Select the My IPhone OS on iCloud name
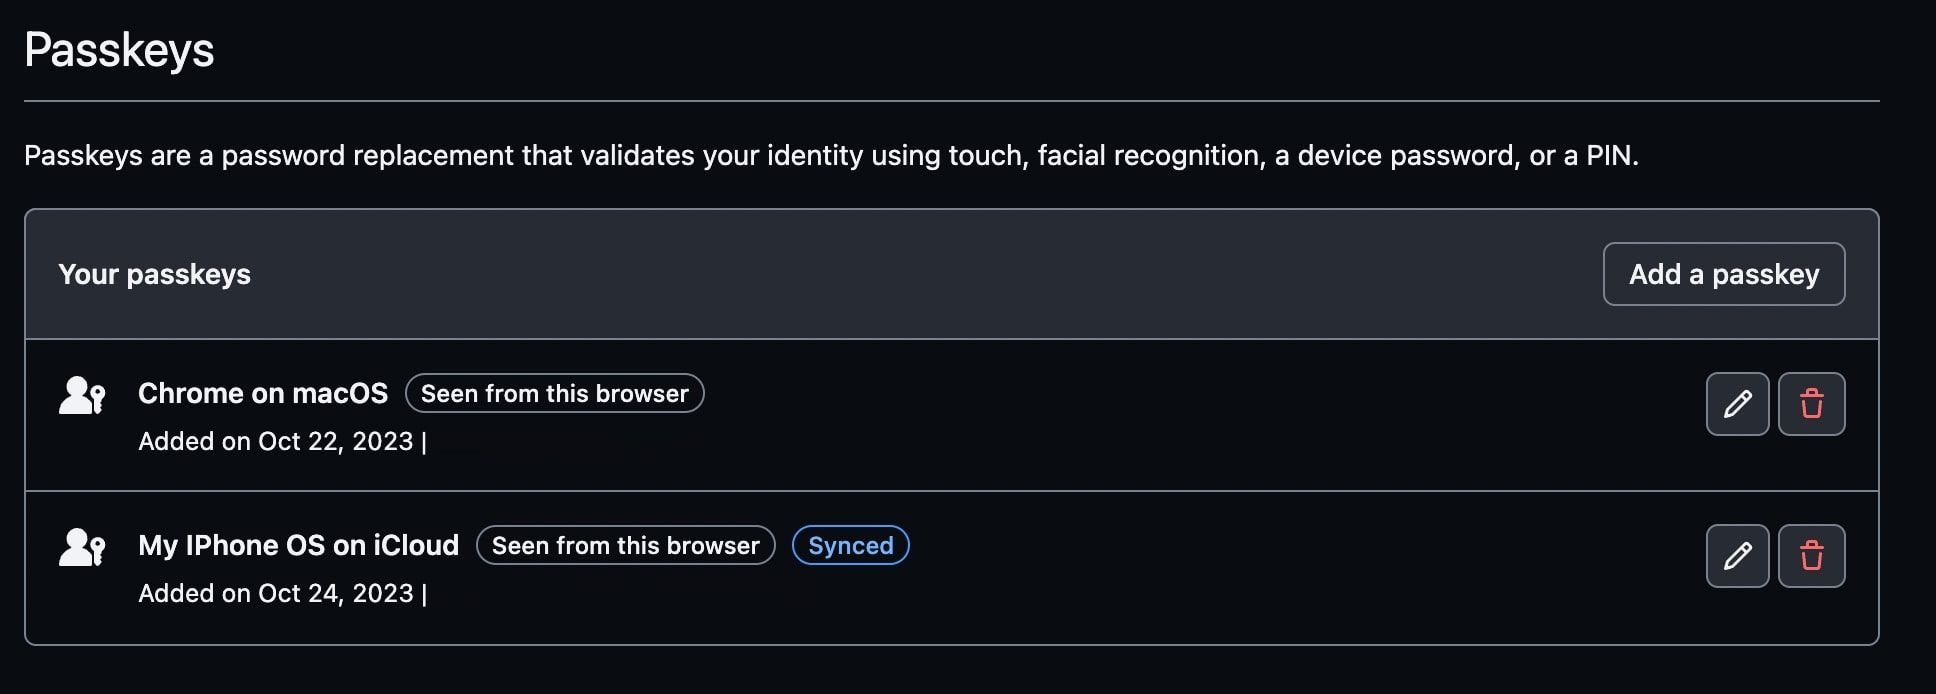This screenshot has height=694, width=1936. coord(299,545)
